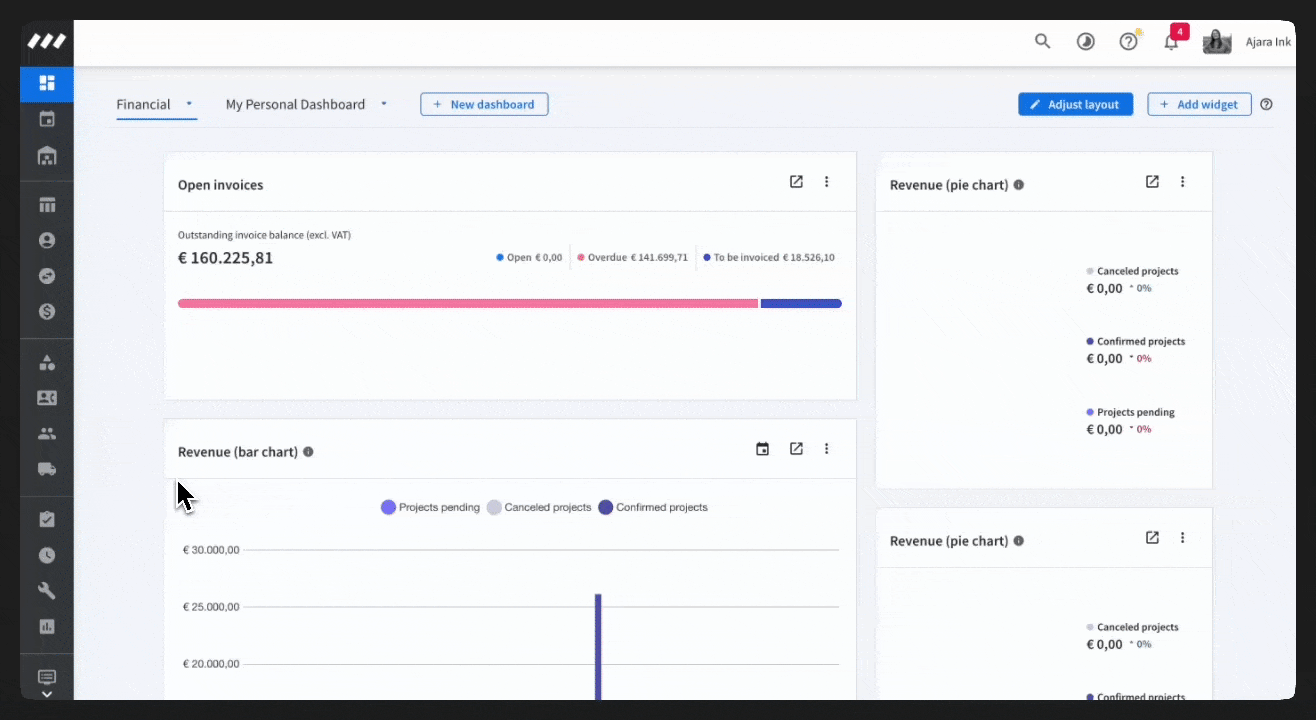Click the € 160.225,81 outstanding balance

(225, 258)
